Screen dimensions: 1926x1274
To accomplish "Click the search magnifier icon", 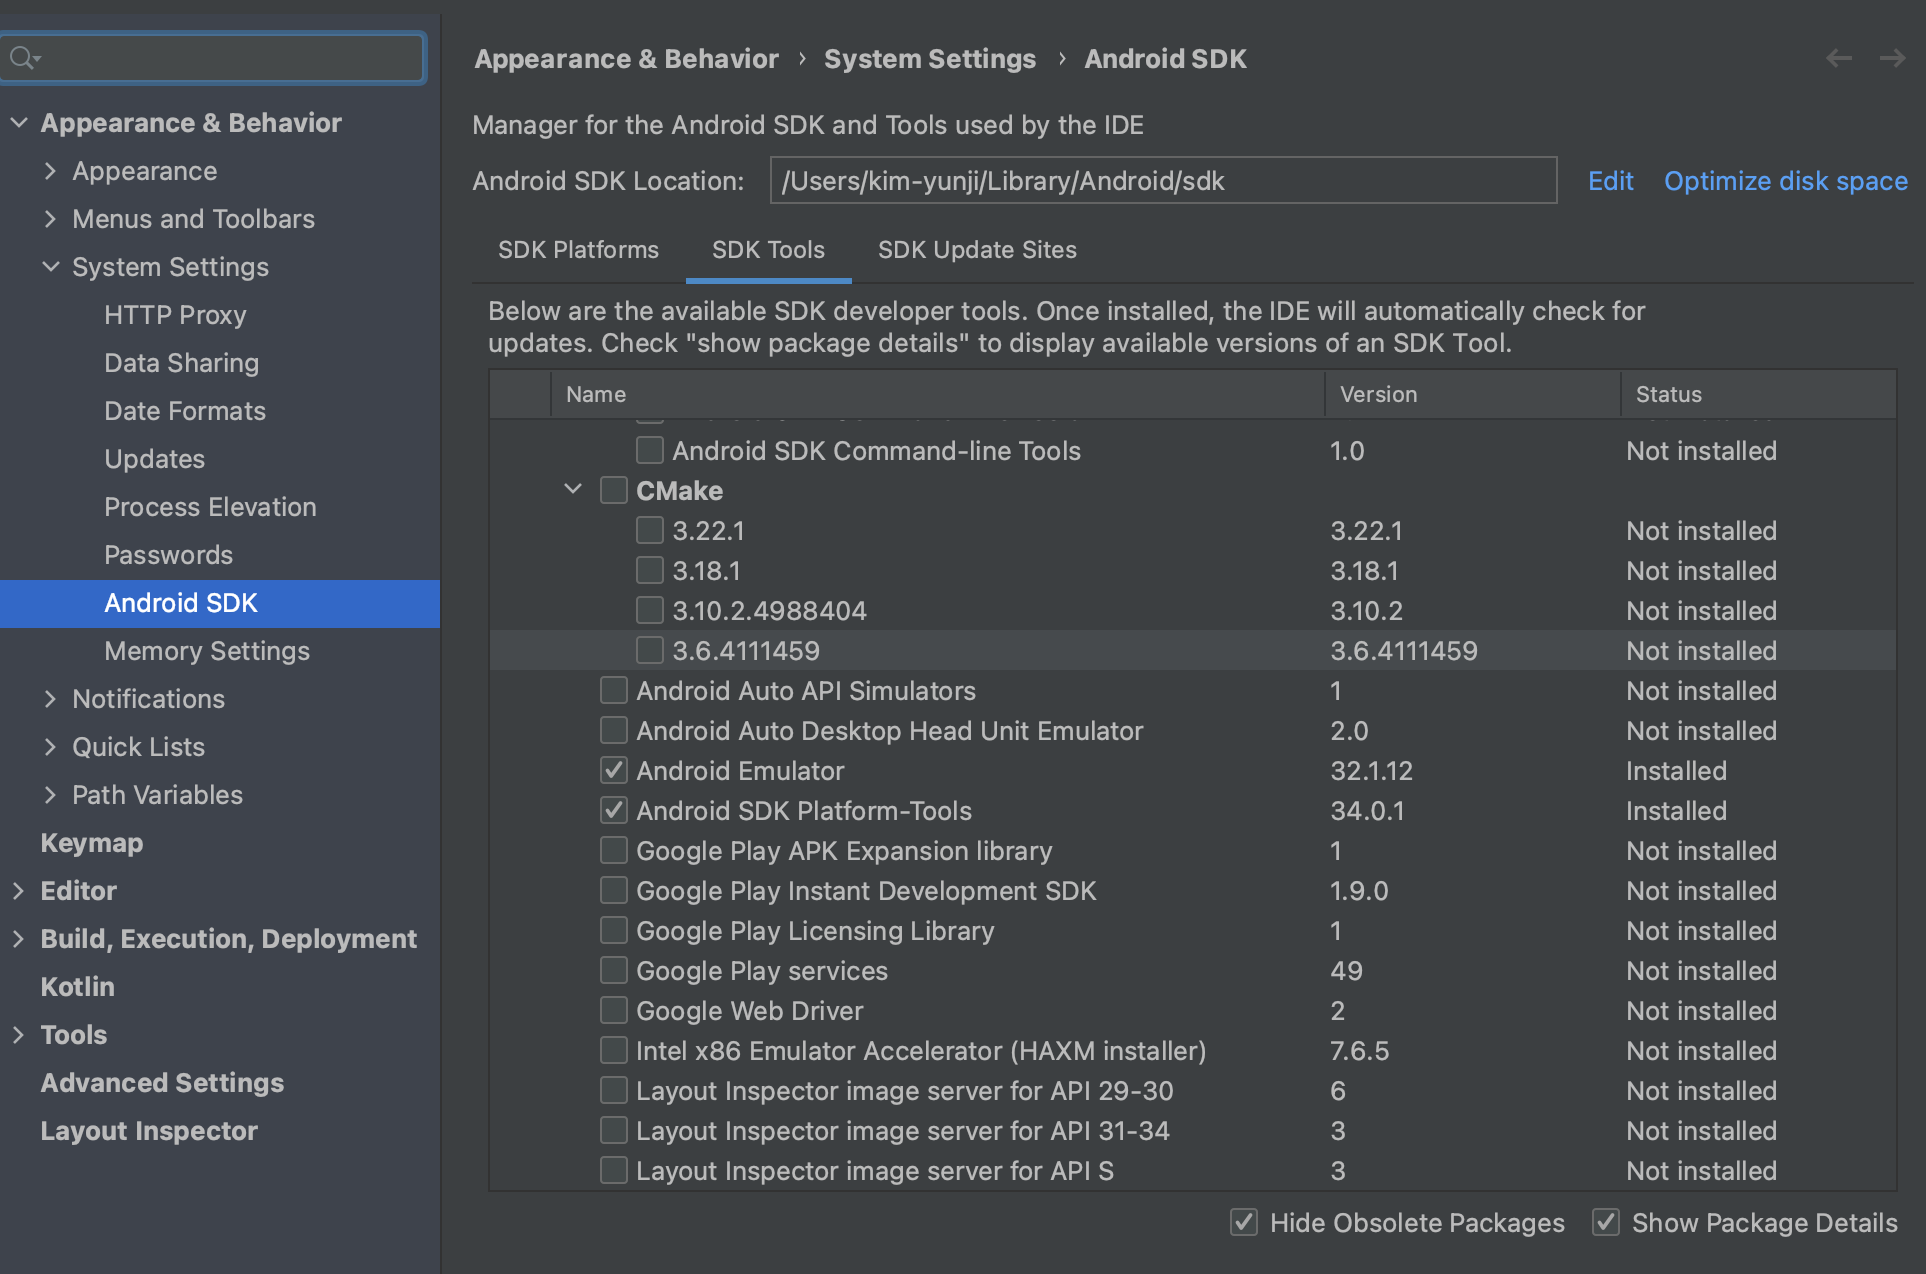I will (24, 58).
